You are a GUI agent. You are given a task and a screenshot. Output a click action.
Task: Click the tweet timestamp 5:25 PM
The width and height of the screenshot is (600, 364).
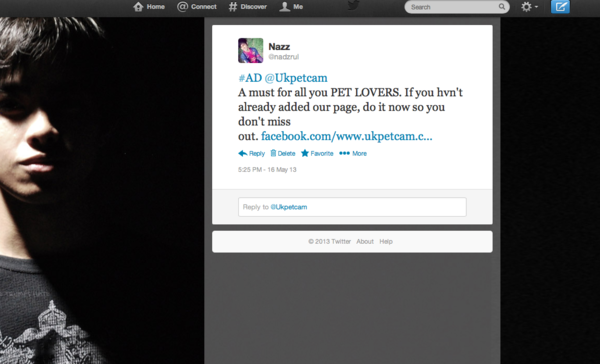coord(267,170)
